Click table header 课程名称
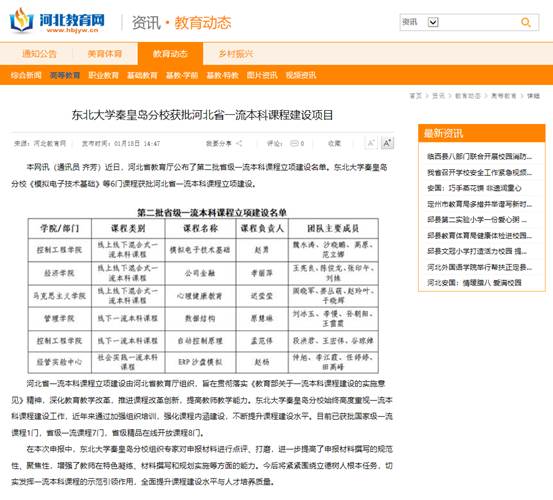 click(200, 228)
